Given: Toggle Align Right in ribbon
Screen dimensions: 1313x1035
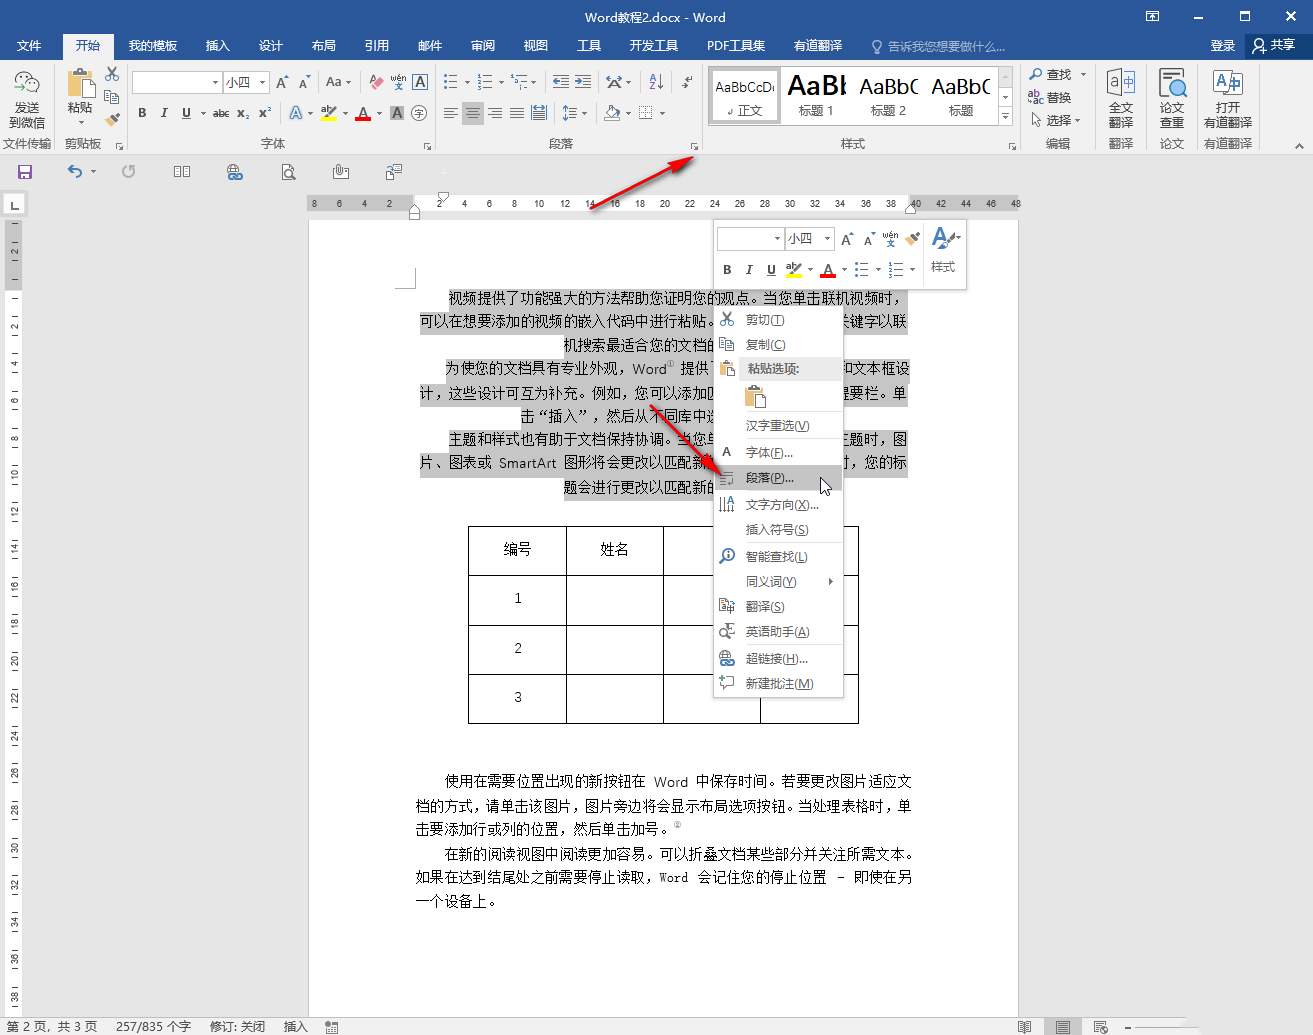Looking at the screenshot, I should (x=495, y=113).
